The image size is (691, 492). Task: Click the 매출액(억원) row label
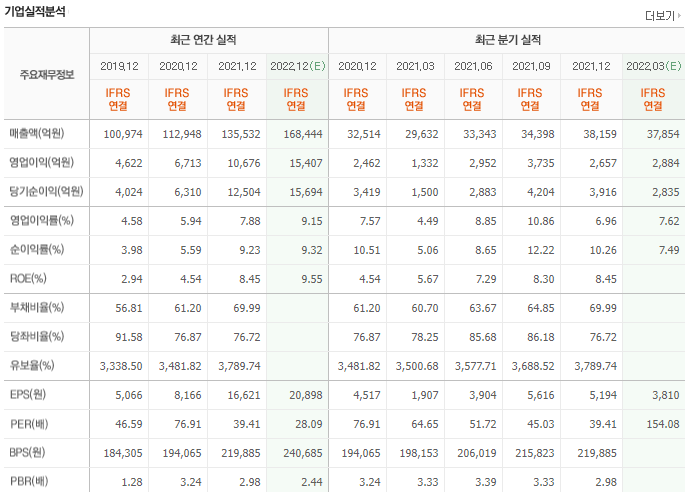click(37, 133)
